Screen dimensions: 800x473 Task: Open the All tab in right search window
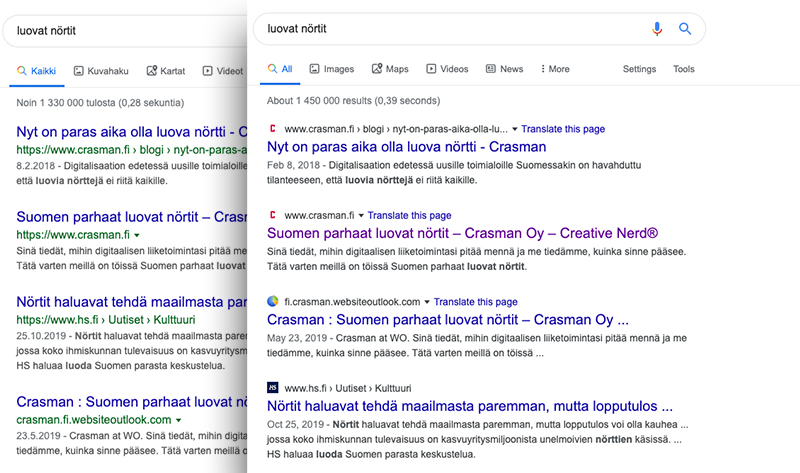tap(281, 69)
